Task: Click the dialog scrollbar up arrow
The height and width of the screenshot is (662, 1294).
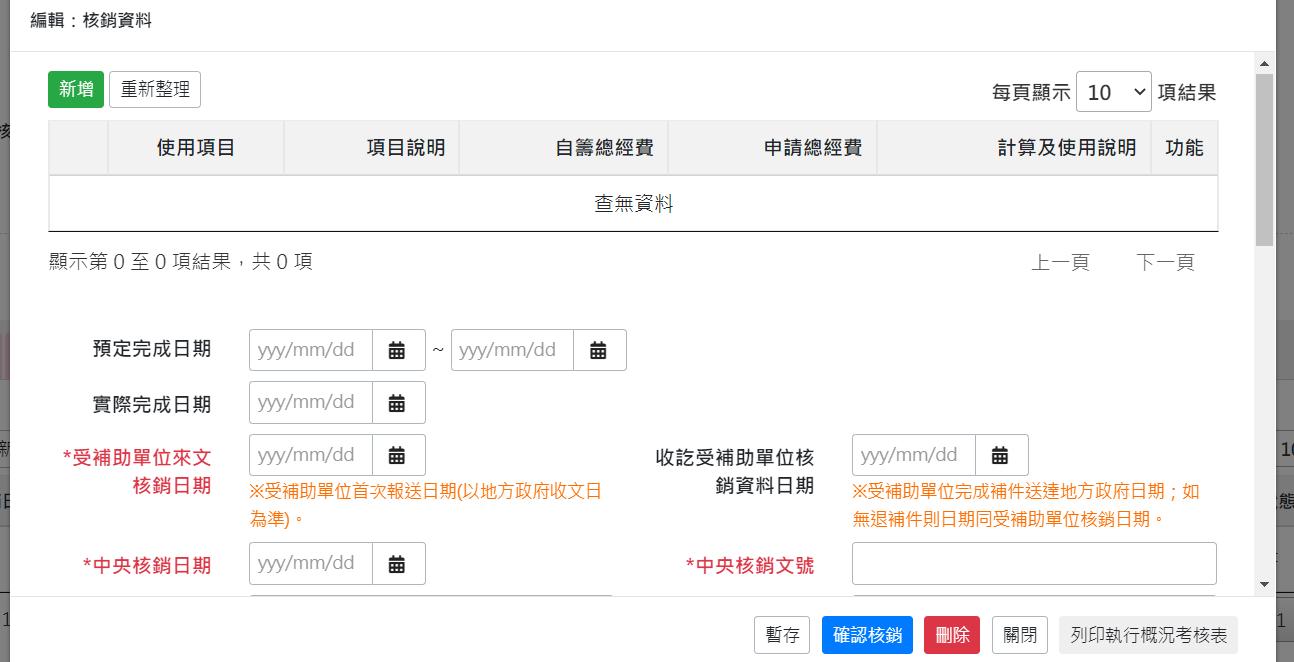Action: (x=1264, y=64)
